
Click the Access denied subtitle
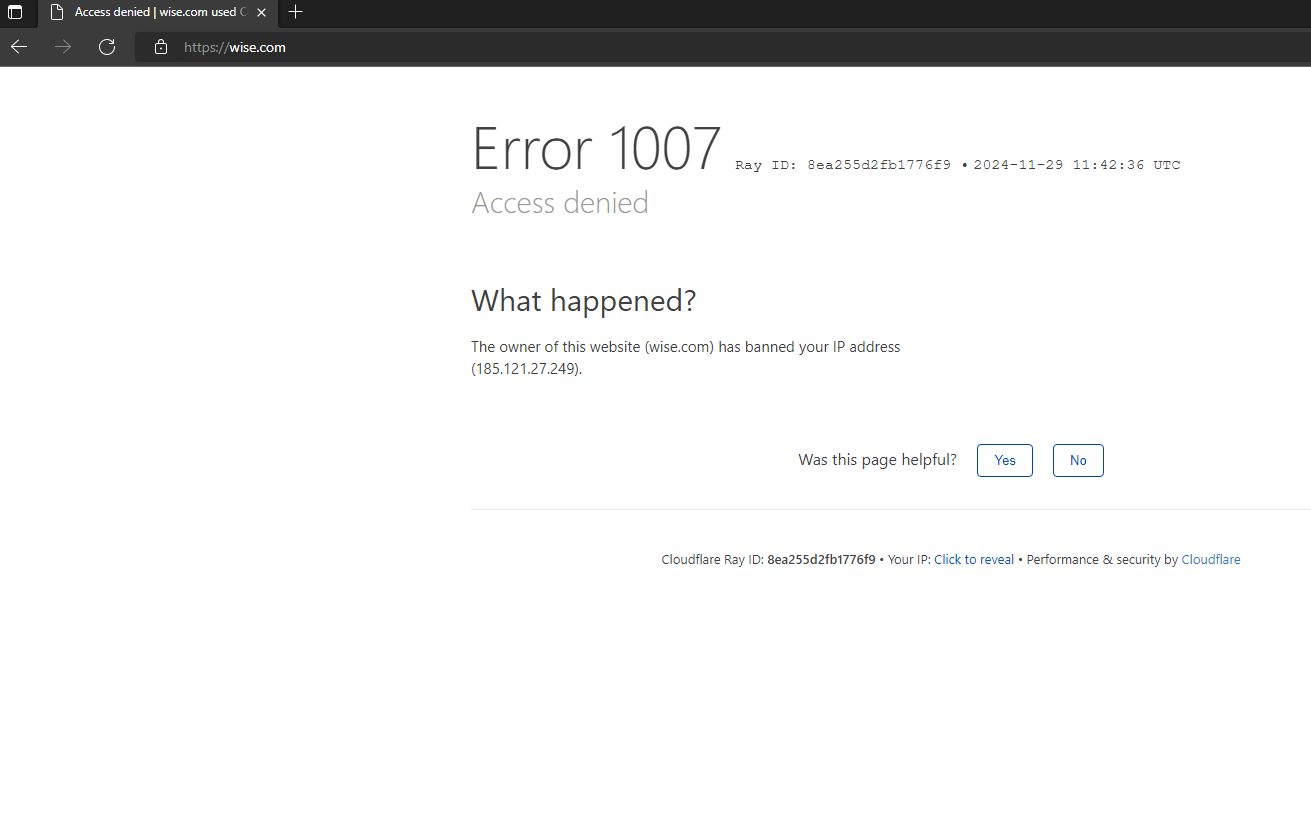pyautogui.click(x=560, y=203)
